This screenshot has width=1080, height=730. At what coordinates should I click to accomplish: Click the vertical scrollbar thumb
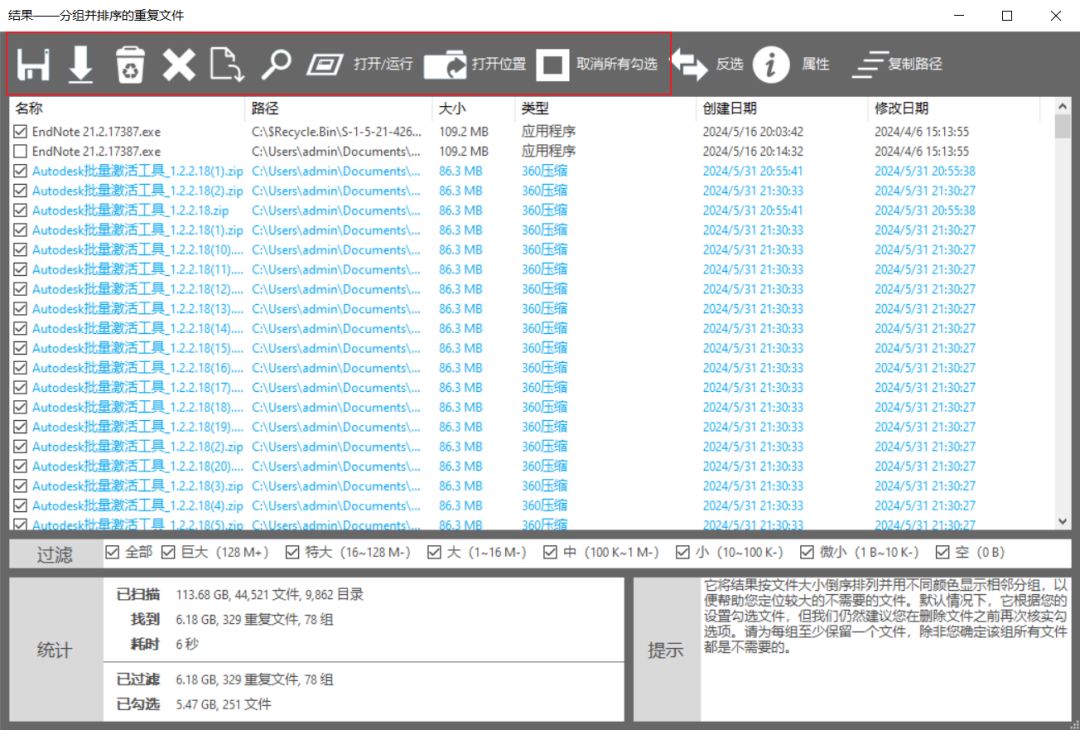click(1062, 127)
